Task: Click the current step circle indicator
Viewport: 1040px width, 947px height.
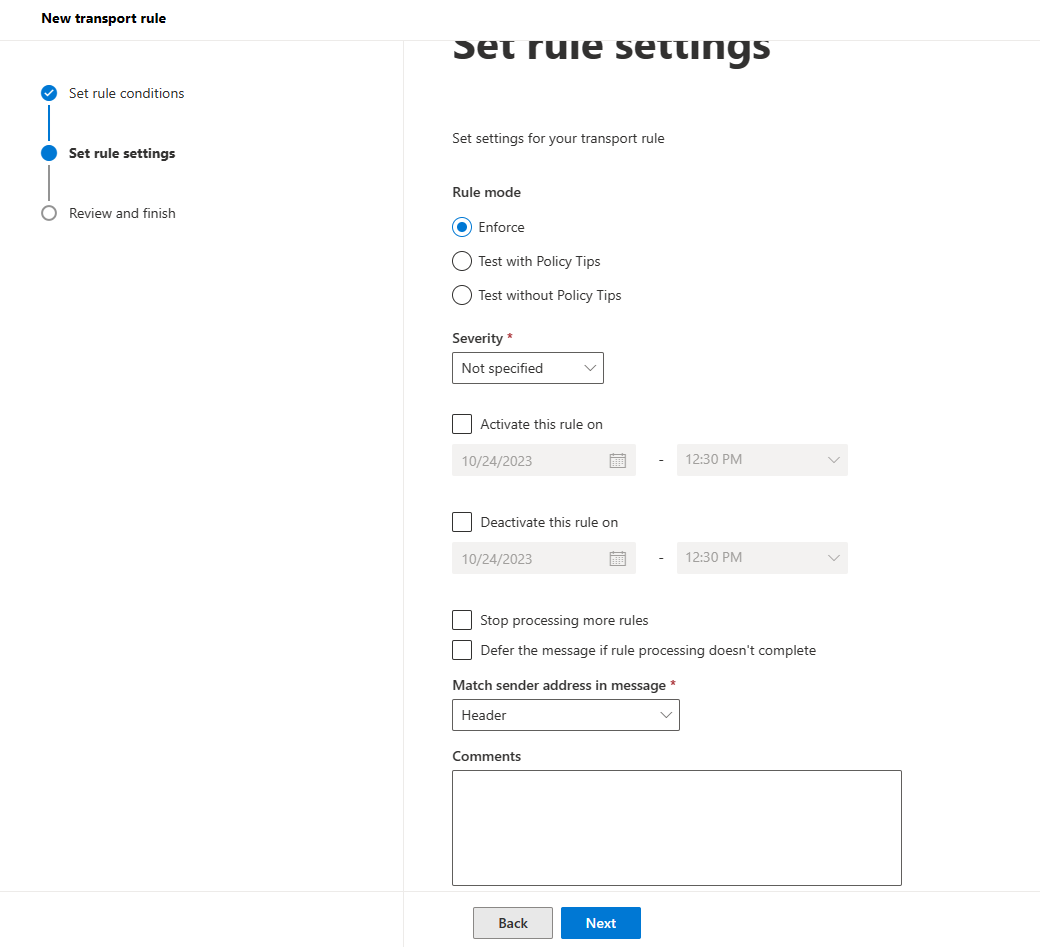Action: (x=49, y=153)
